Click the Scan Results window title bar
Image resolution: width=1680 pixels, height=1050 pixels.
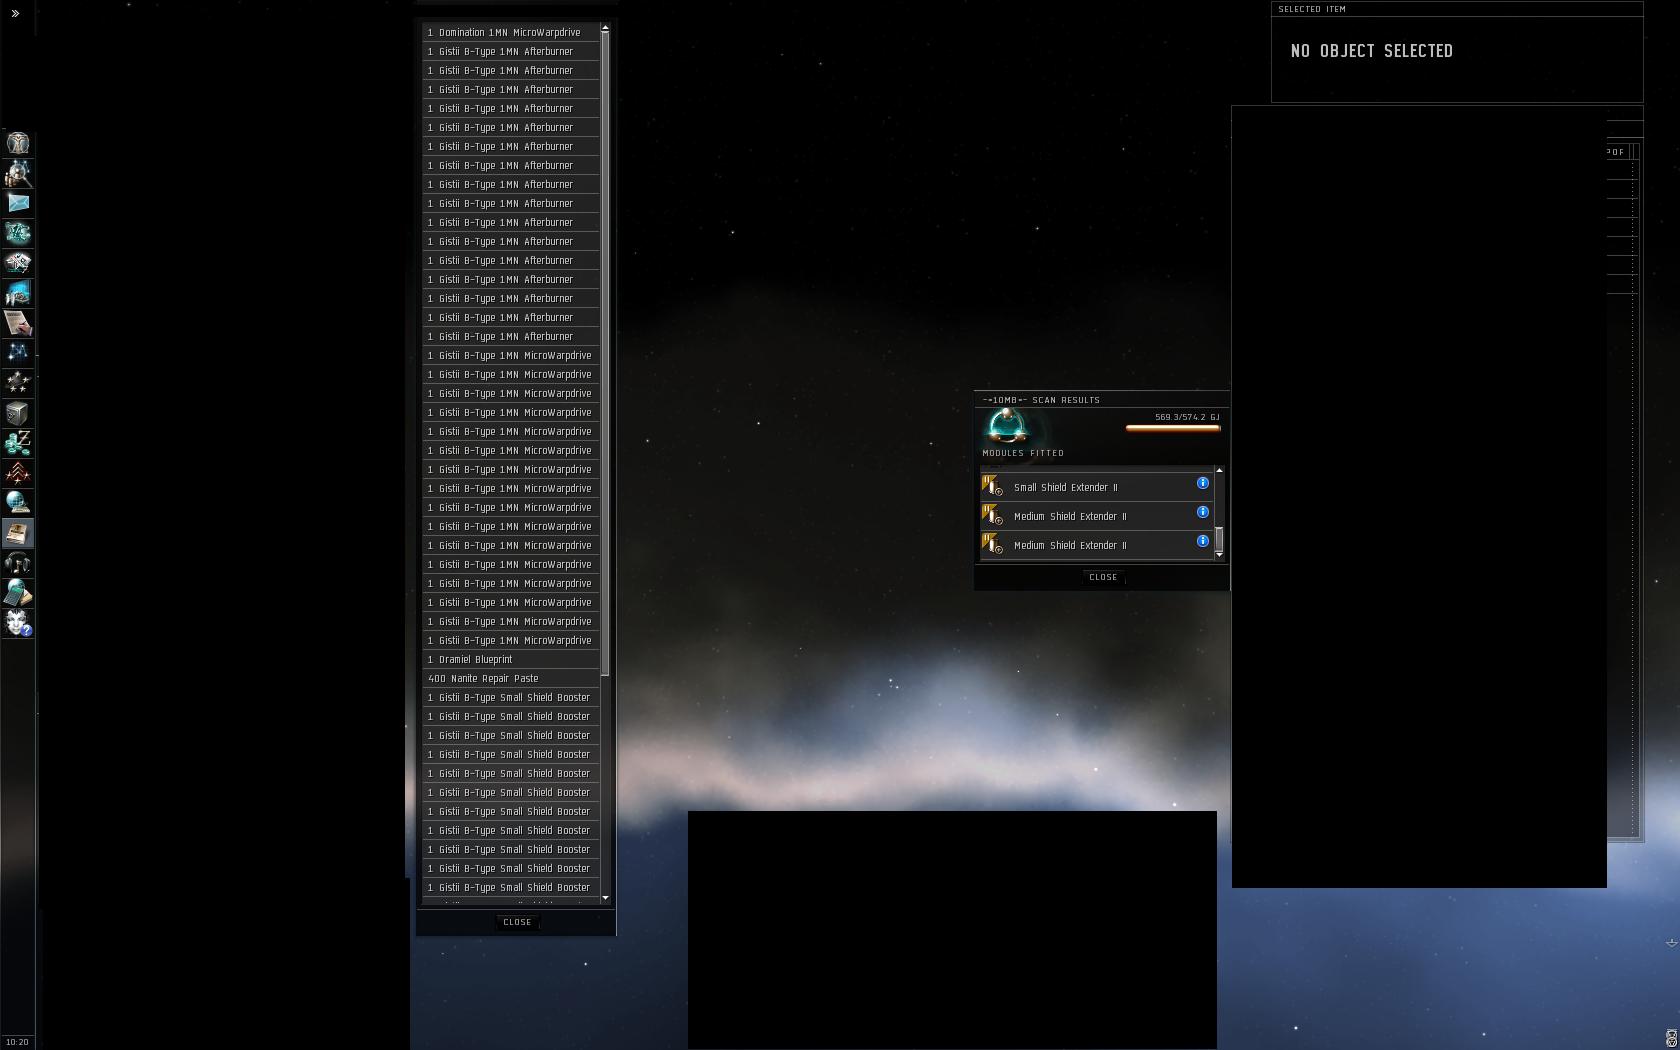coord(1102,399)
